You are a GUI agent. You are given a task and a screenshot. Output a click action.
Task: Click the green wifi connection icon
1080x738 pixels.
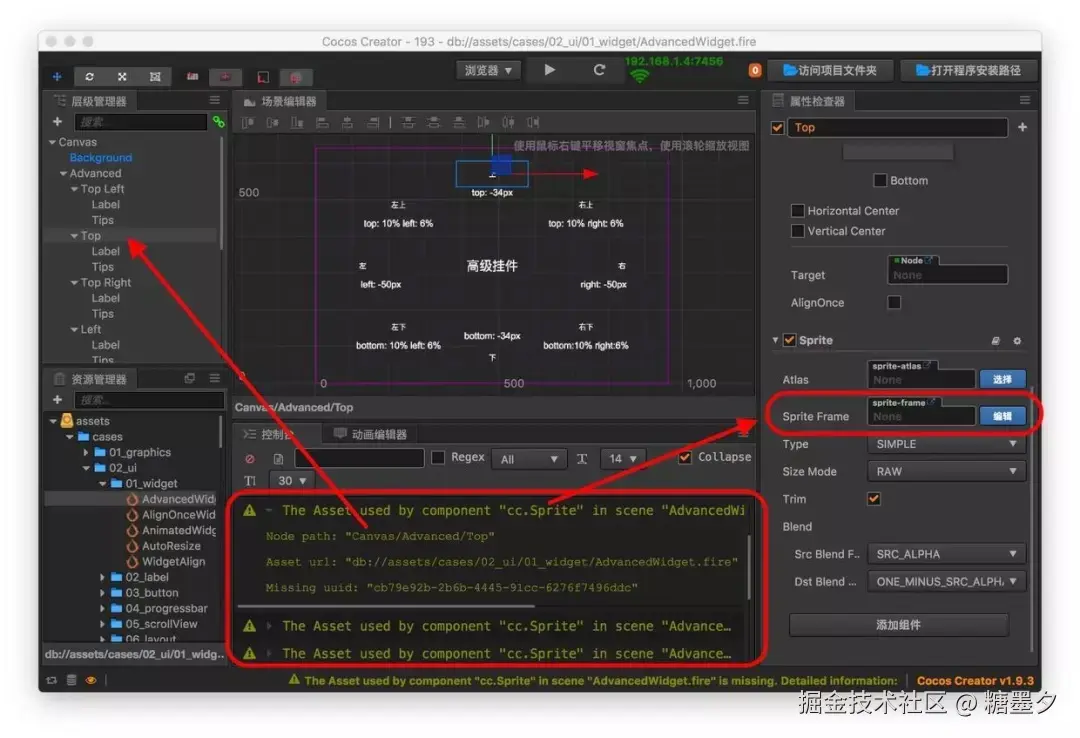click(640, 76)
